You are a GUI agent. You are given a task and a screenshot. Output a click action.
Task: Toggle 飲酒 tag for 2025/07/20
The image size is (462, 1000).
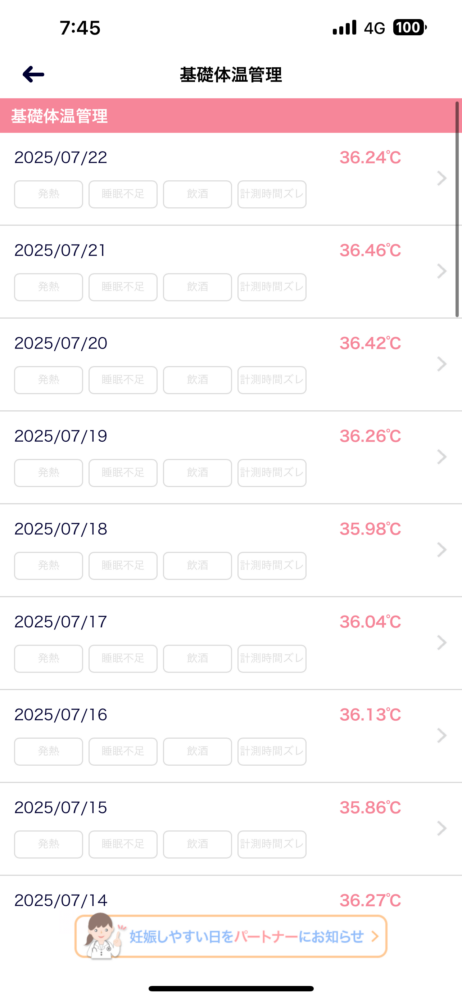198,380
